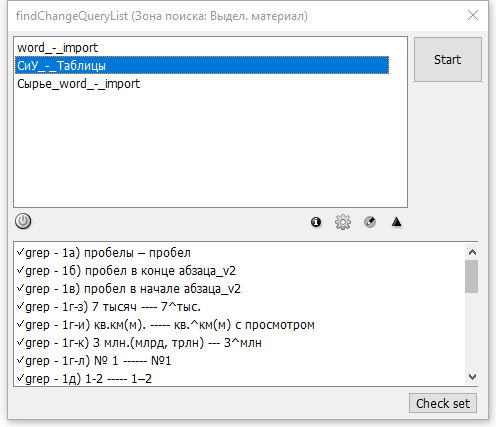Select the "word_-_import" query set
Image resolution: width=496 pixels, height=427 pixels.
click(x=57, y=48)
